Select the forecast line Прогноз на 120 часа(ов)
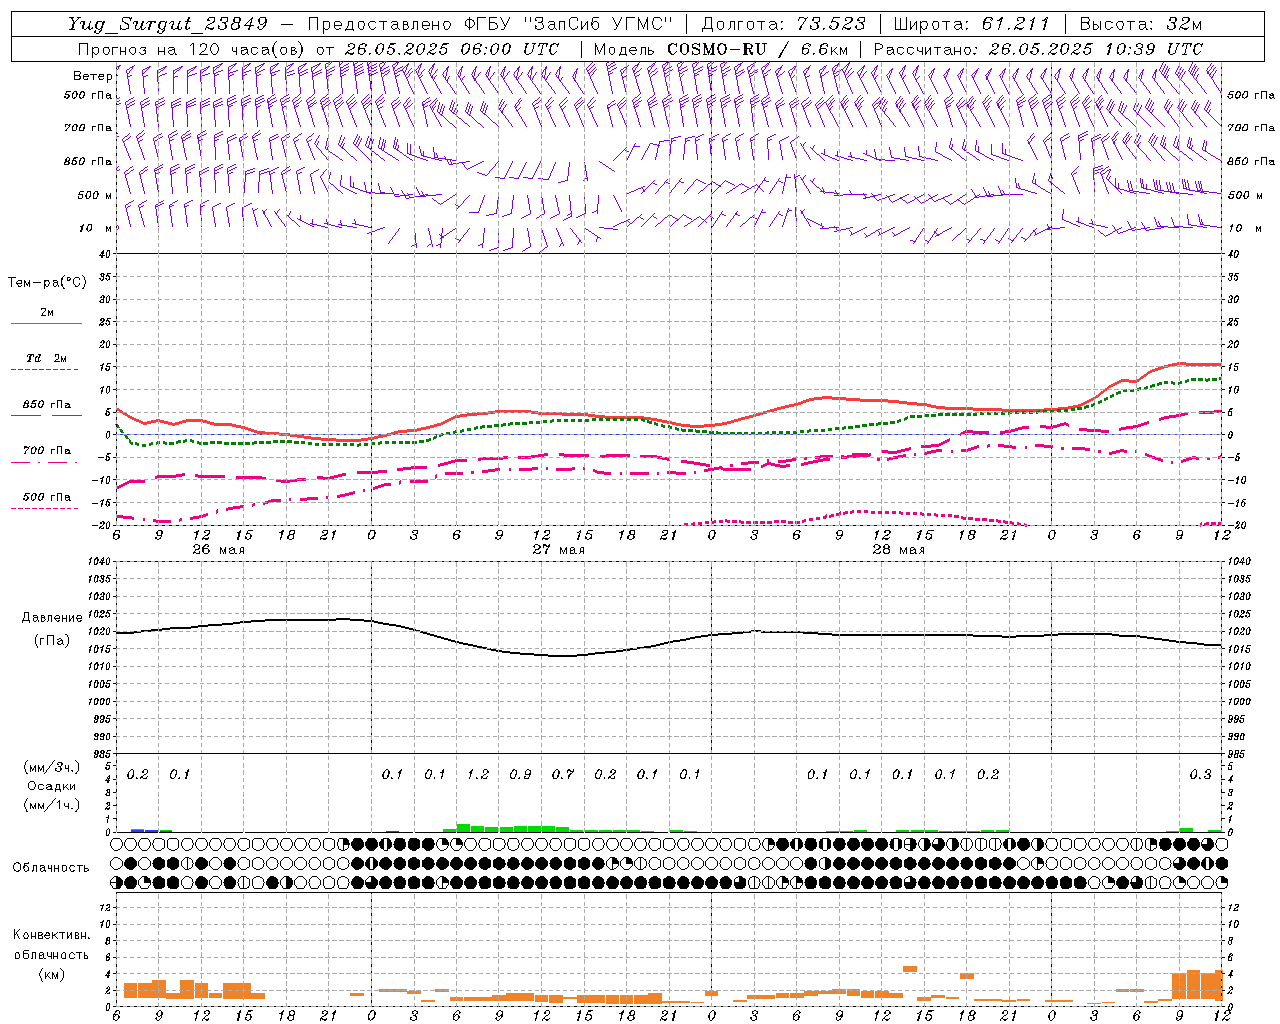Viewport: 1280px width, 1024px height. [x=192, y=49]
